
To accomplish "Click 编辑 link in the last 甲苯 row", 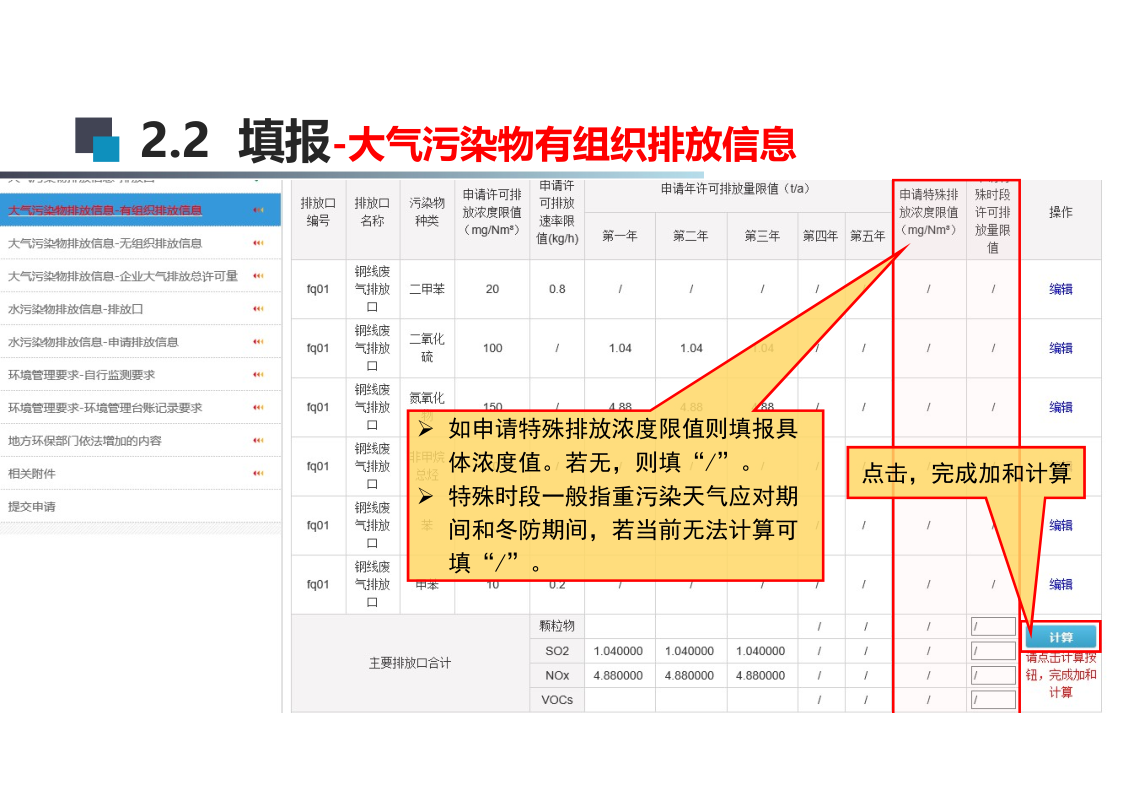I will click(x=1061, y=585).
